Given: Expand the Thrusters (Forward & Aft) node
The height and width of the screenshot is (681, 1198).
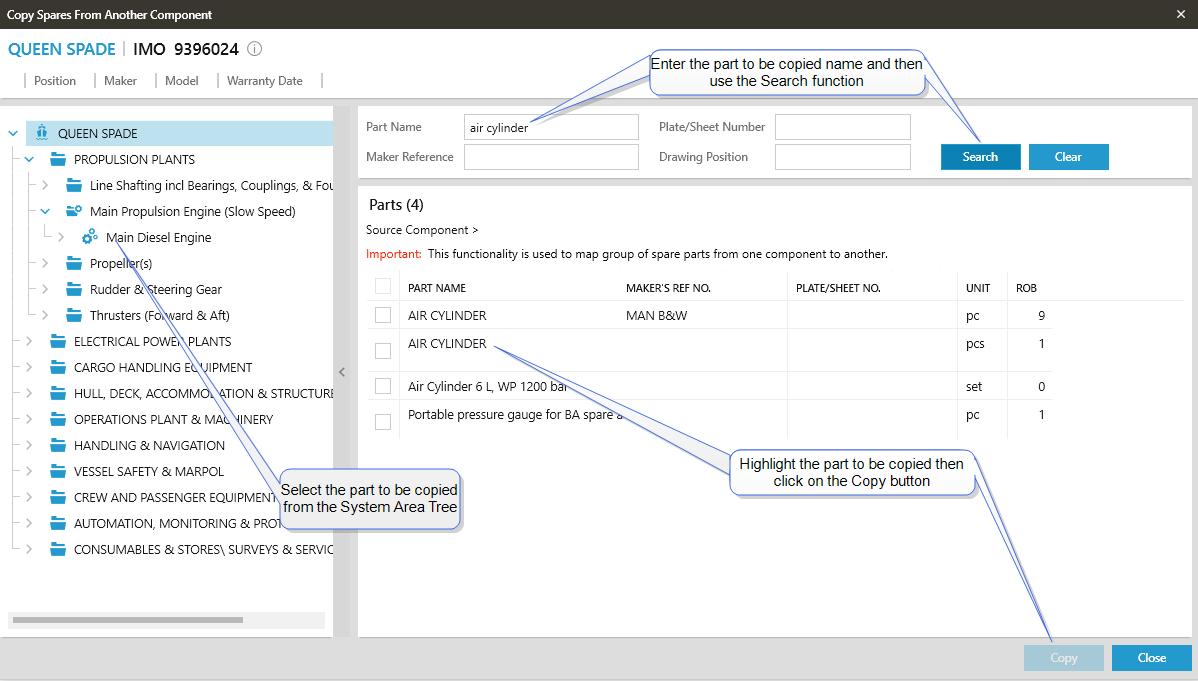Looking at the screenshot, I should tap(45, 315).
